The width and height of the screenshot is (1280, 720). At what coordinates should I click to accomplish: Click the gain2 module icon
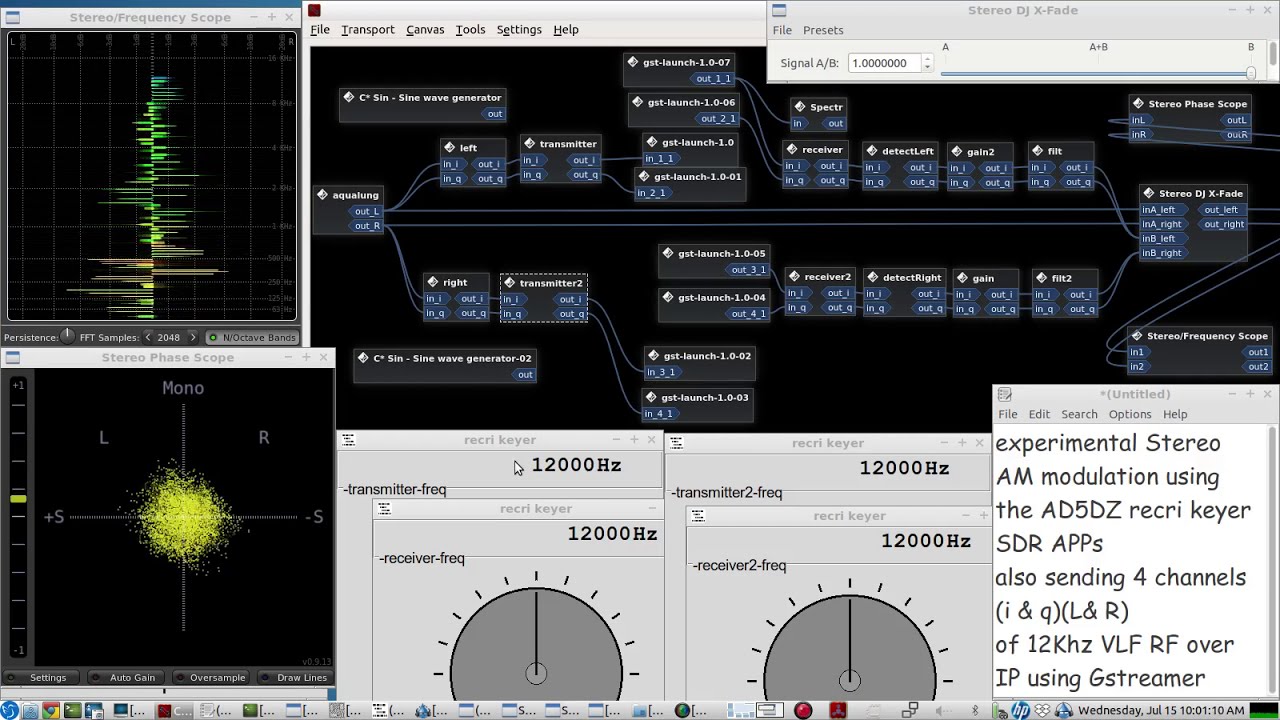pos(957,152)
